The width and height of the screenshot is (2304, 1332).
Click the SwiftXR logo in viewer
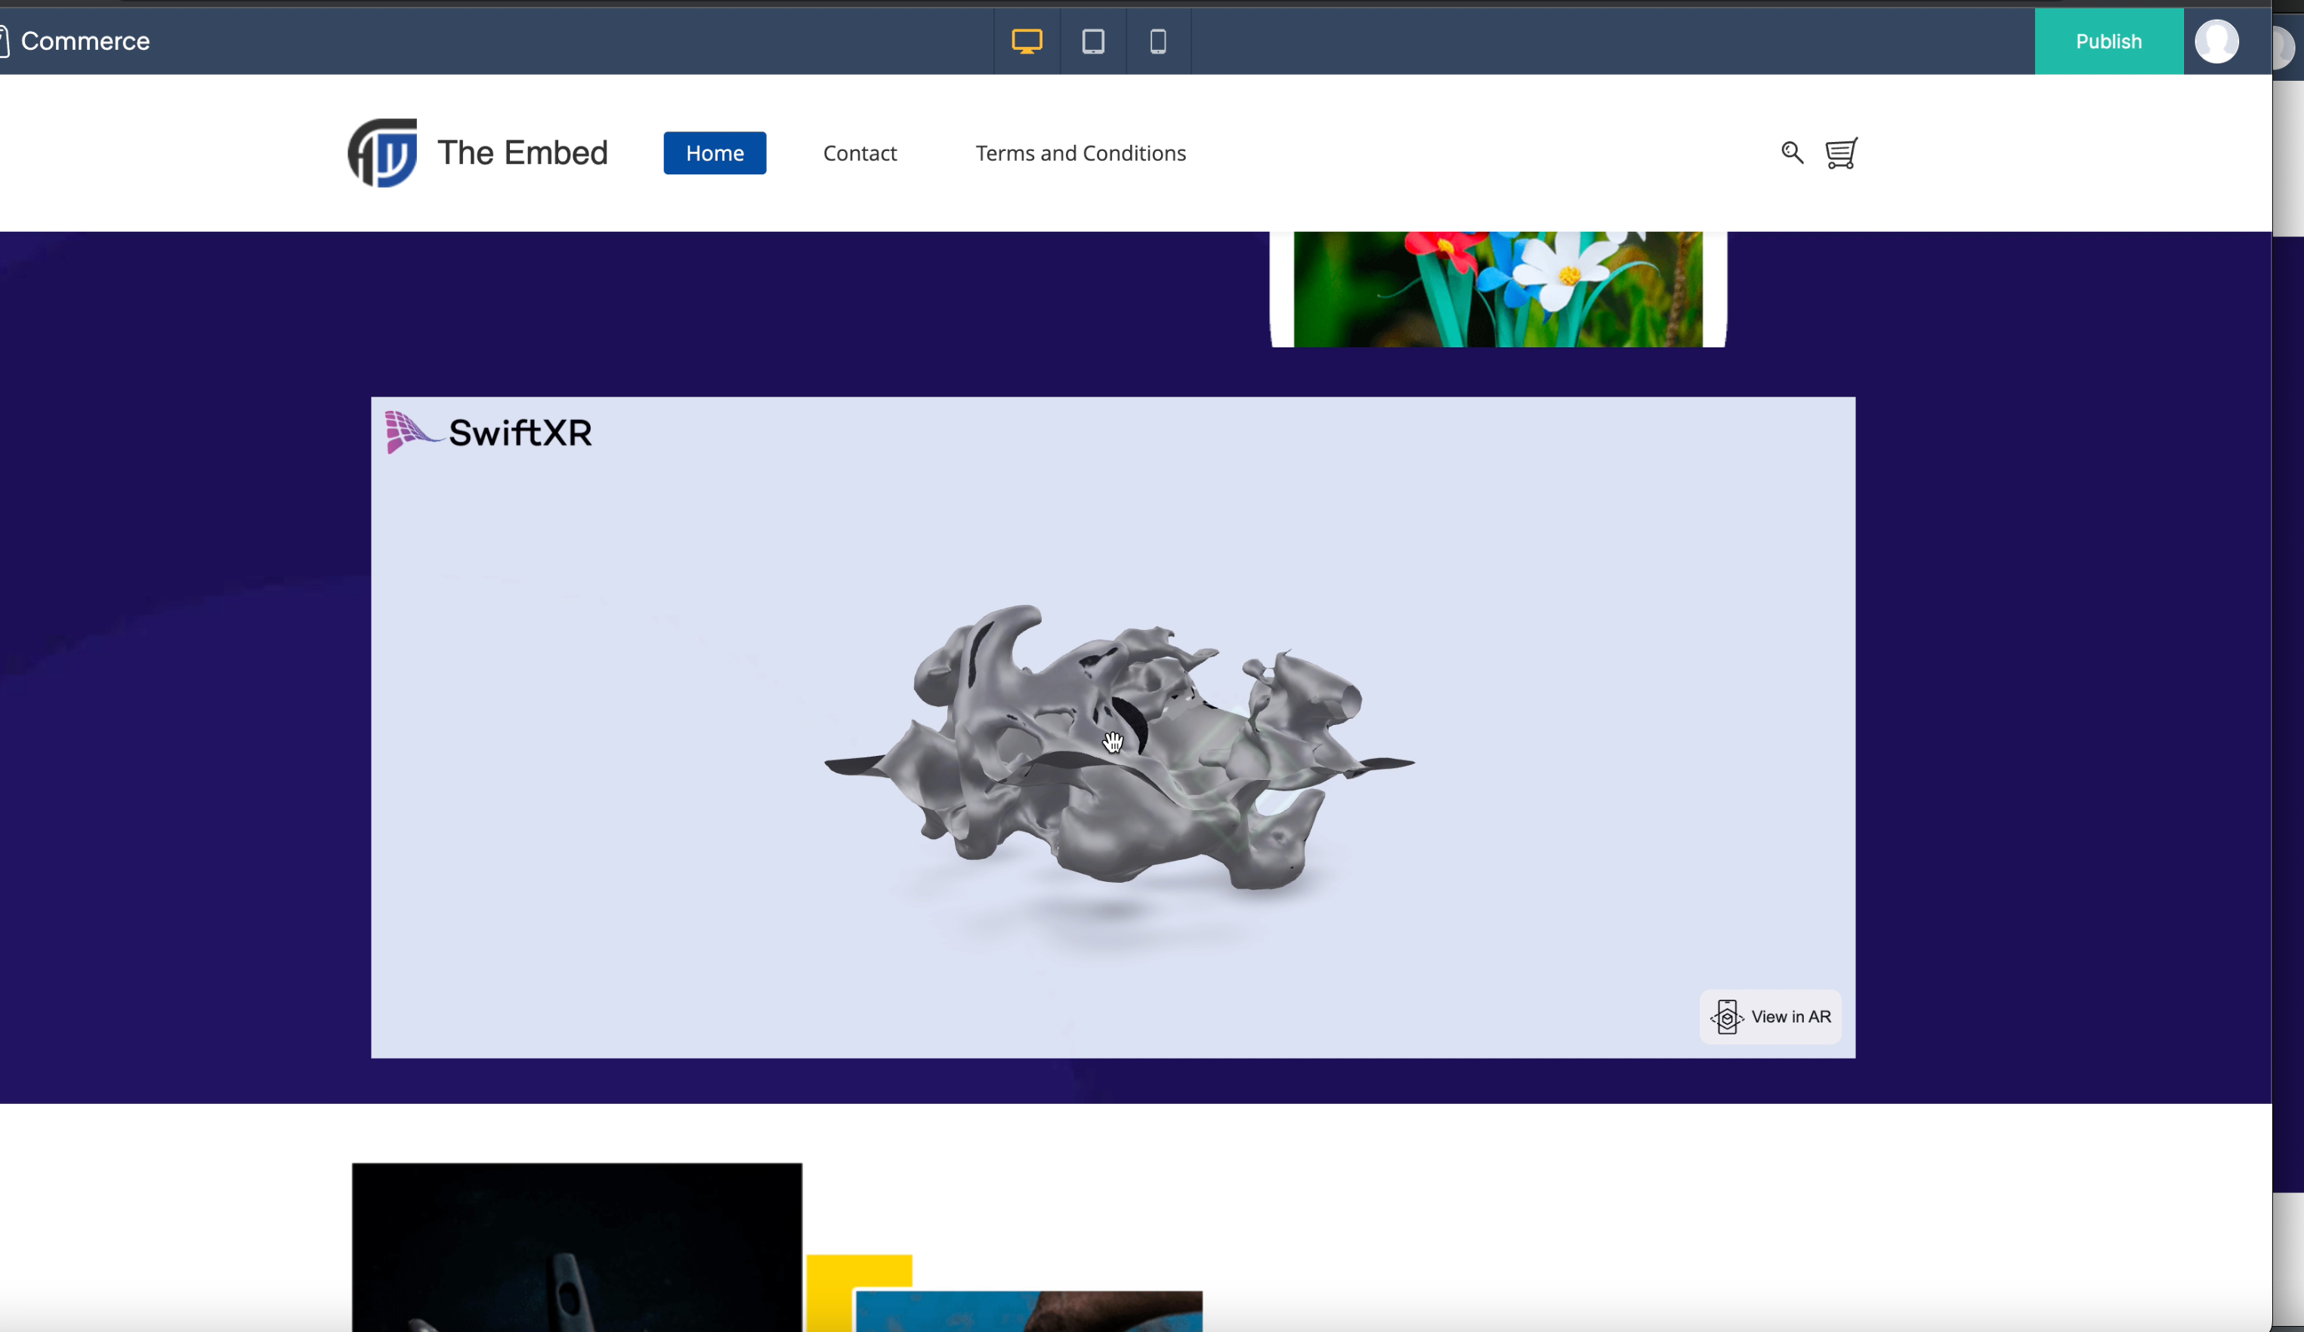489,432
